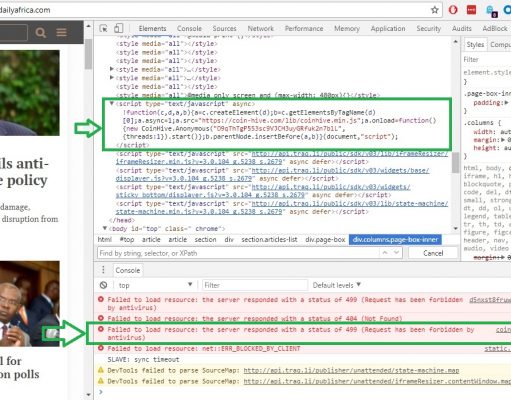Viewport: 511px width, 400px height.
Task: Click the inspect element picker icon
Action: click(x=103, y=29)
